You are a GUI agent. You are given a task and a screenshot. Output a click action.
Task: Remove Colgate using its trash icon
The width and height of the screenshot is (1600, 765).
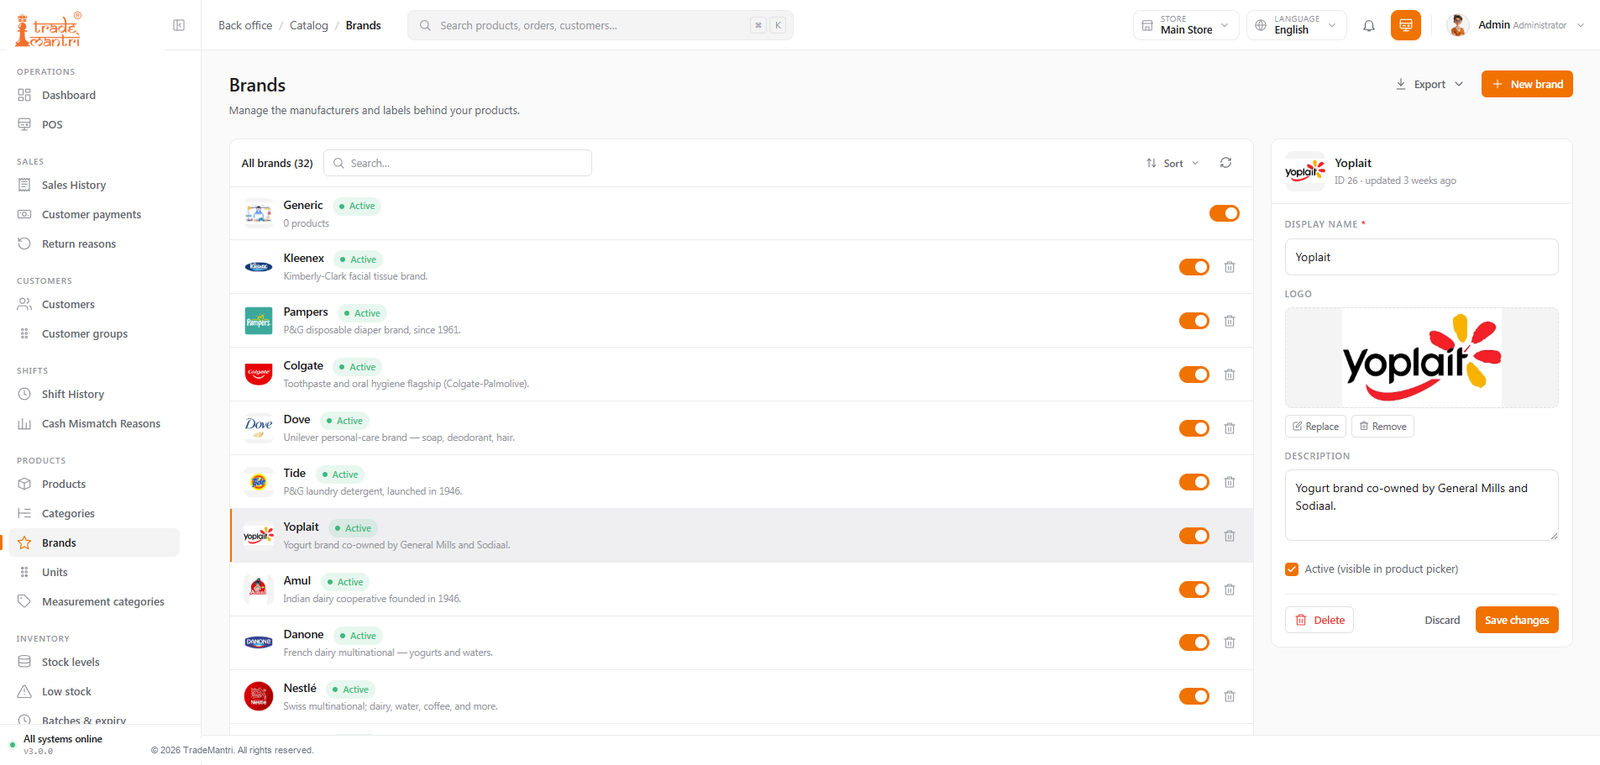tap(1230, 375)
